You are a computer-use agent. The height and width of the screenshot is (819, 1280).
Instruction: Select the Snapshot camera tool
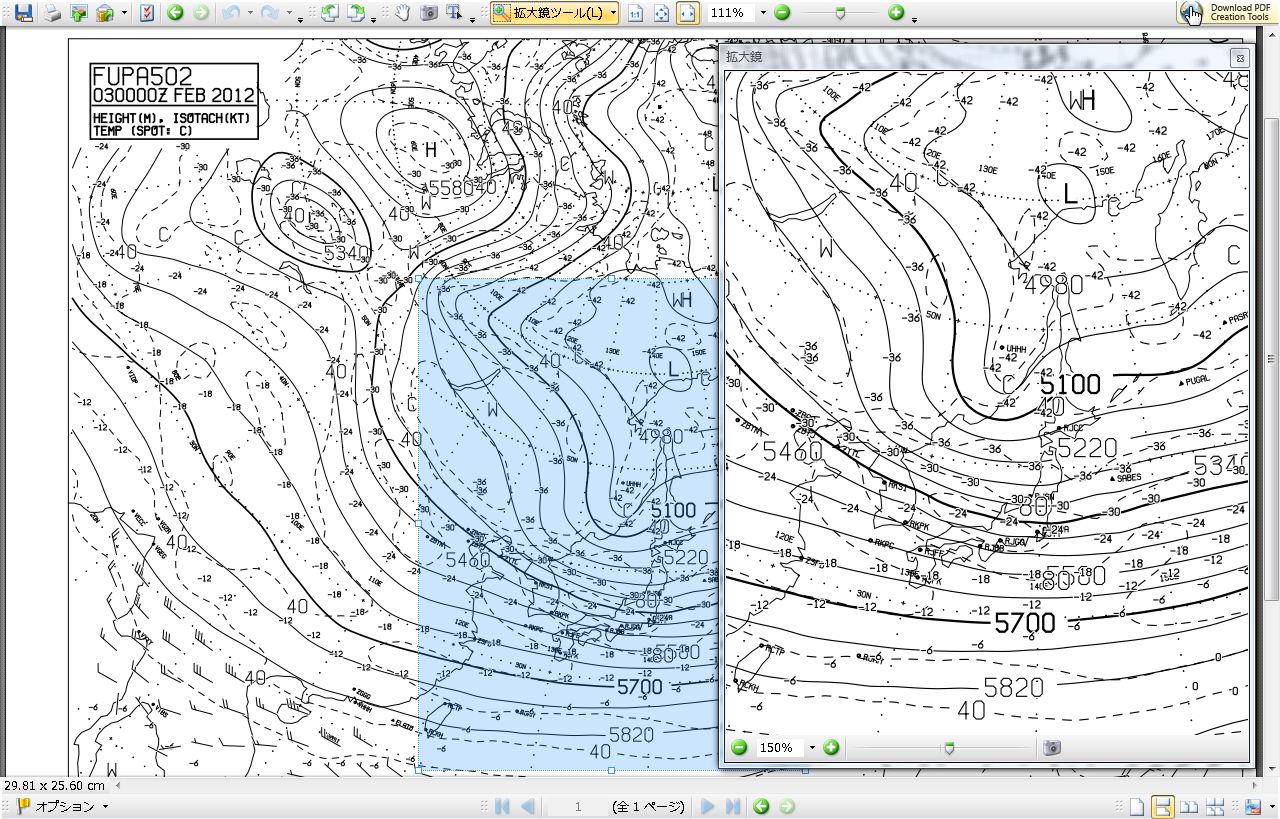[428, 13]
